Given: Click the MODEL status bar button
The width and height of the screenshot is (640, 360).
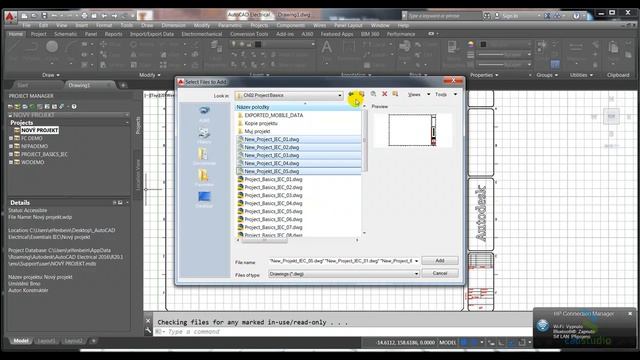Looking at the screenshot, I should pyautogui.click(x=447, y=342).
